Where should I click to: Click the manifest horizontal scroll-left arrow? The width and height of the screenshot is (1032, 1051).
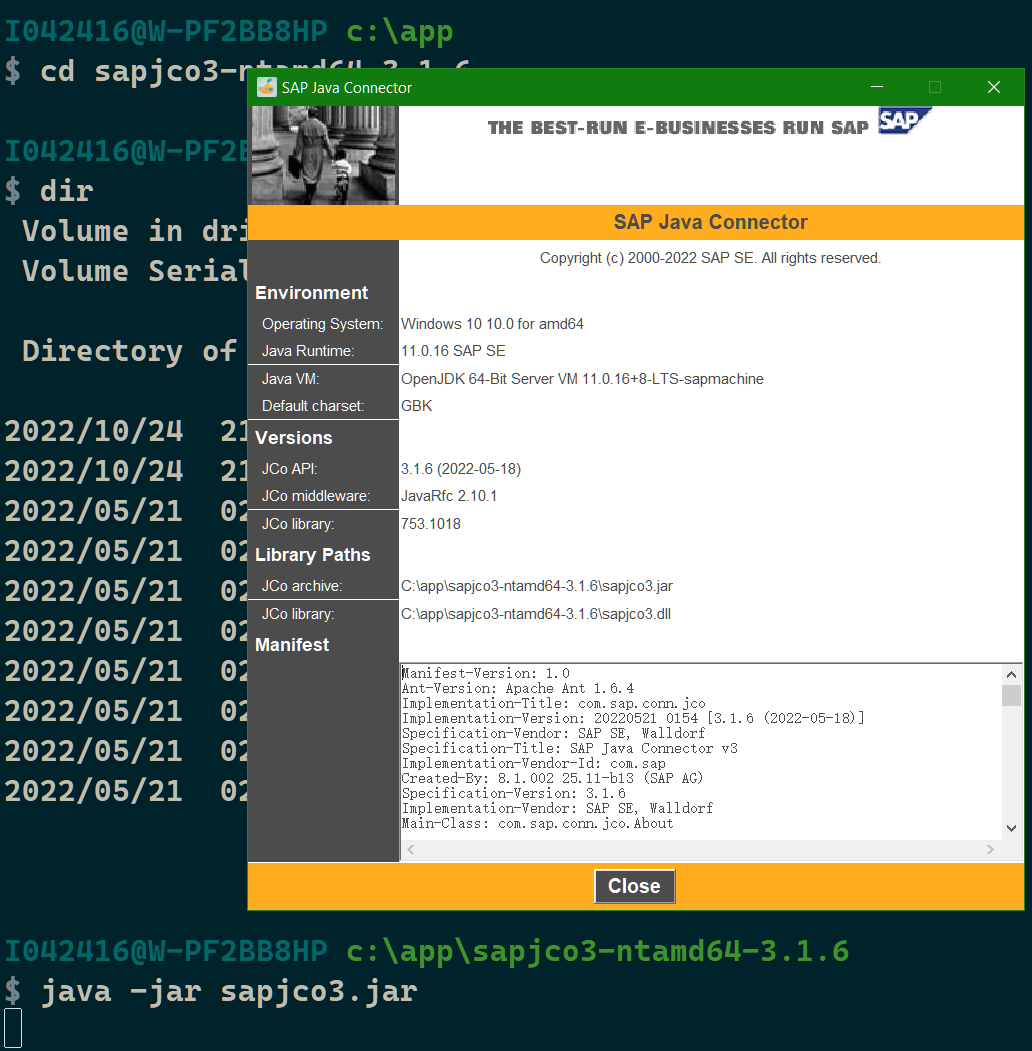[x=411, y=849]
